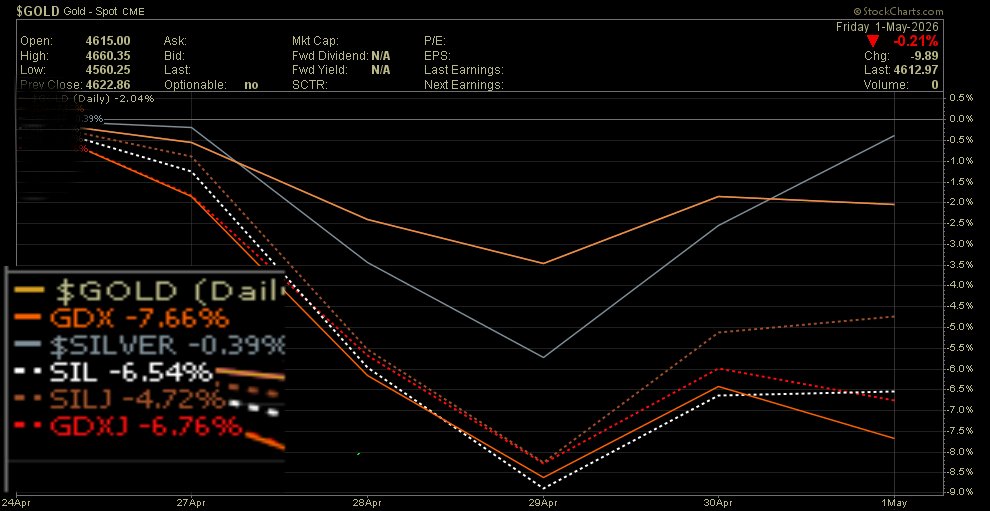
Task: Click the Last price 4612.97
Action: click(915, 70)
